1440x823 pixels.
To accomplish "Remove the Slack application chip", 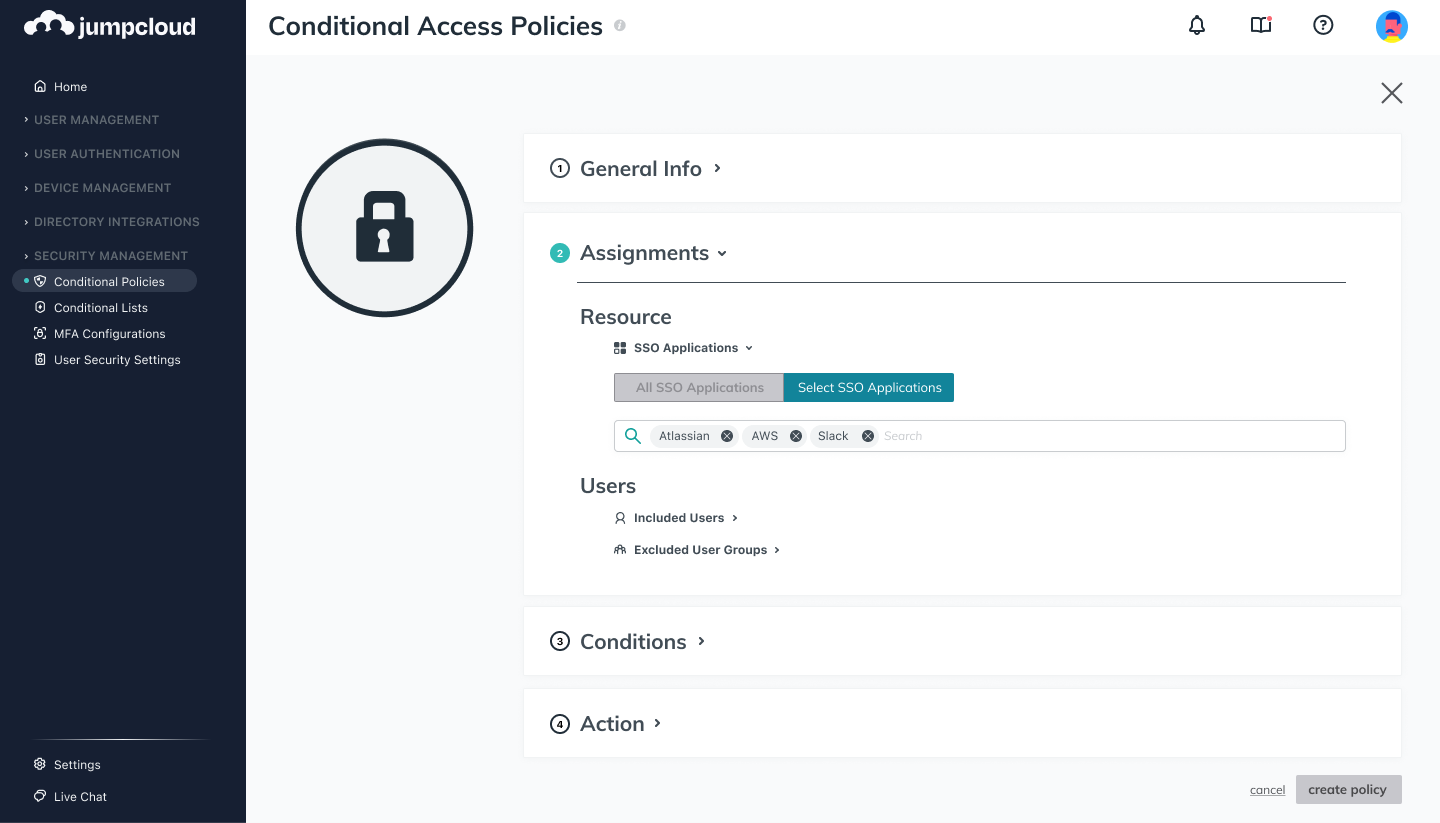I will 868,436.
